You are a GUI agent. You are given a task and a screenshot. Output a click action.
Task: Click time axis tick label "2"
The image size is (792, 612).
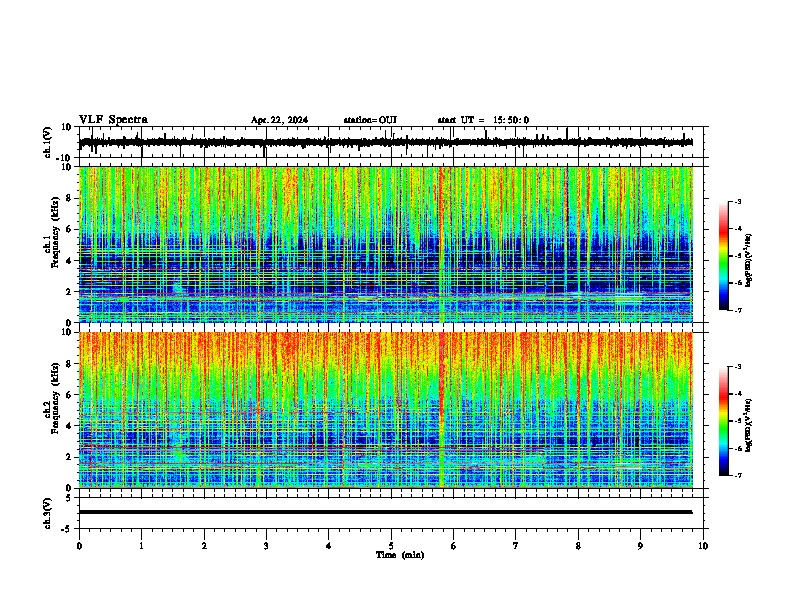pos(204,546)
